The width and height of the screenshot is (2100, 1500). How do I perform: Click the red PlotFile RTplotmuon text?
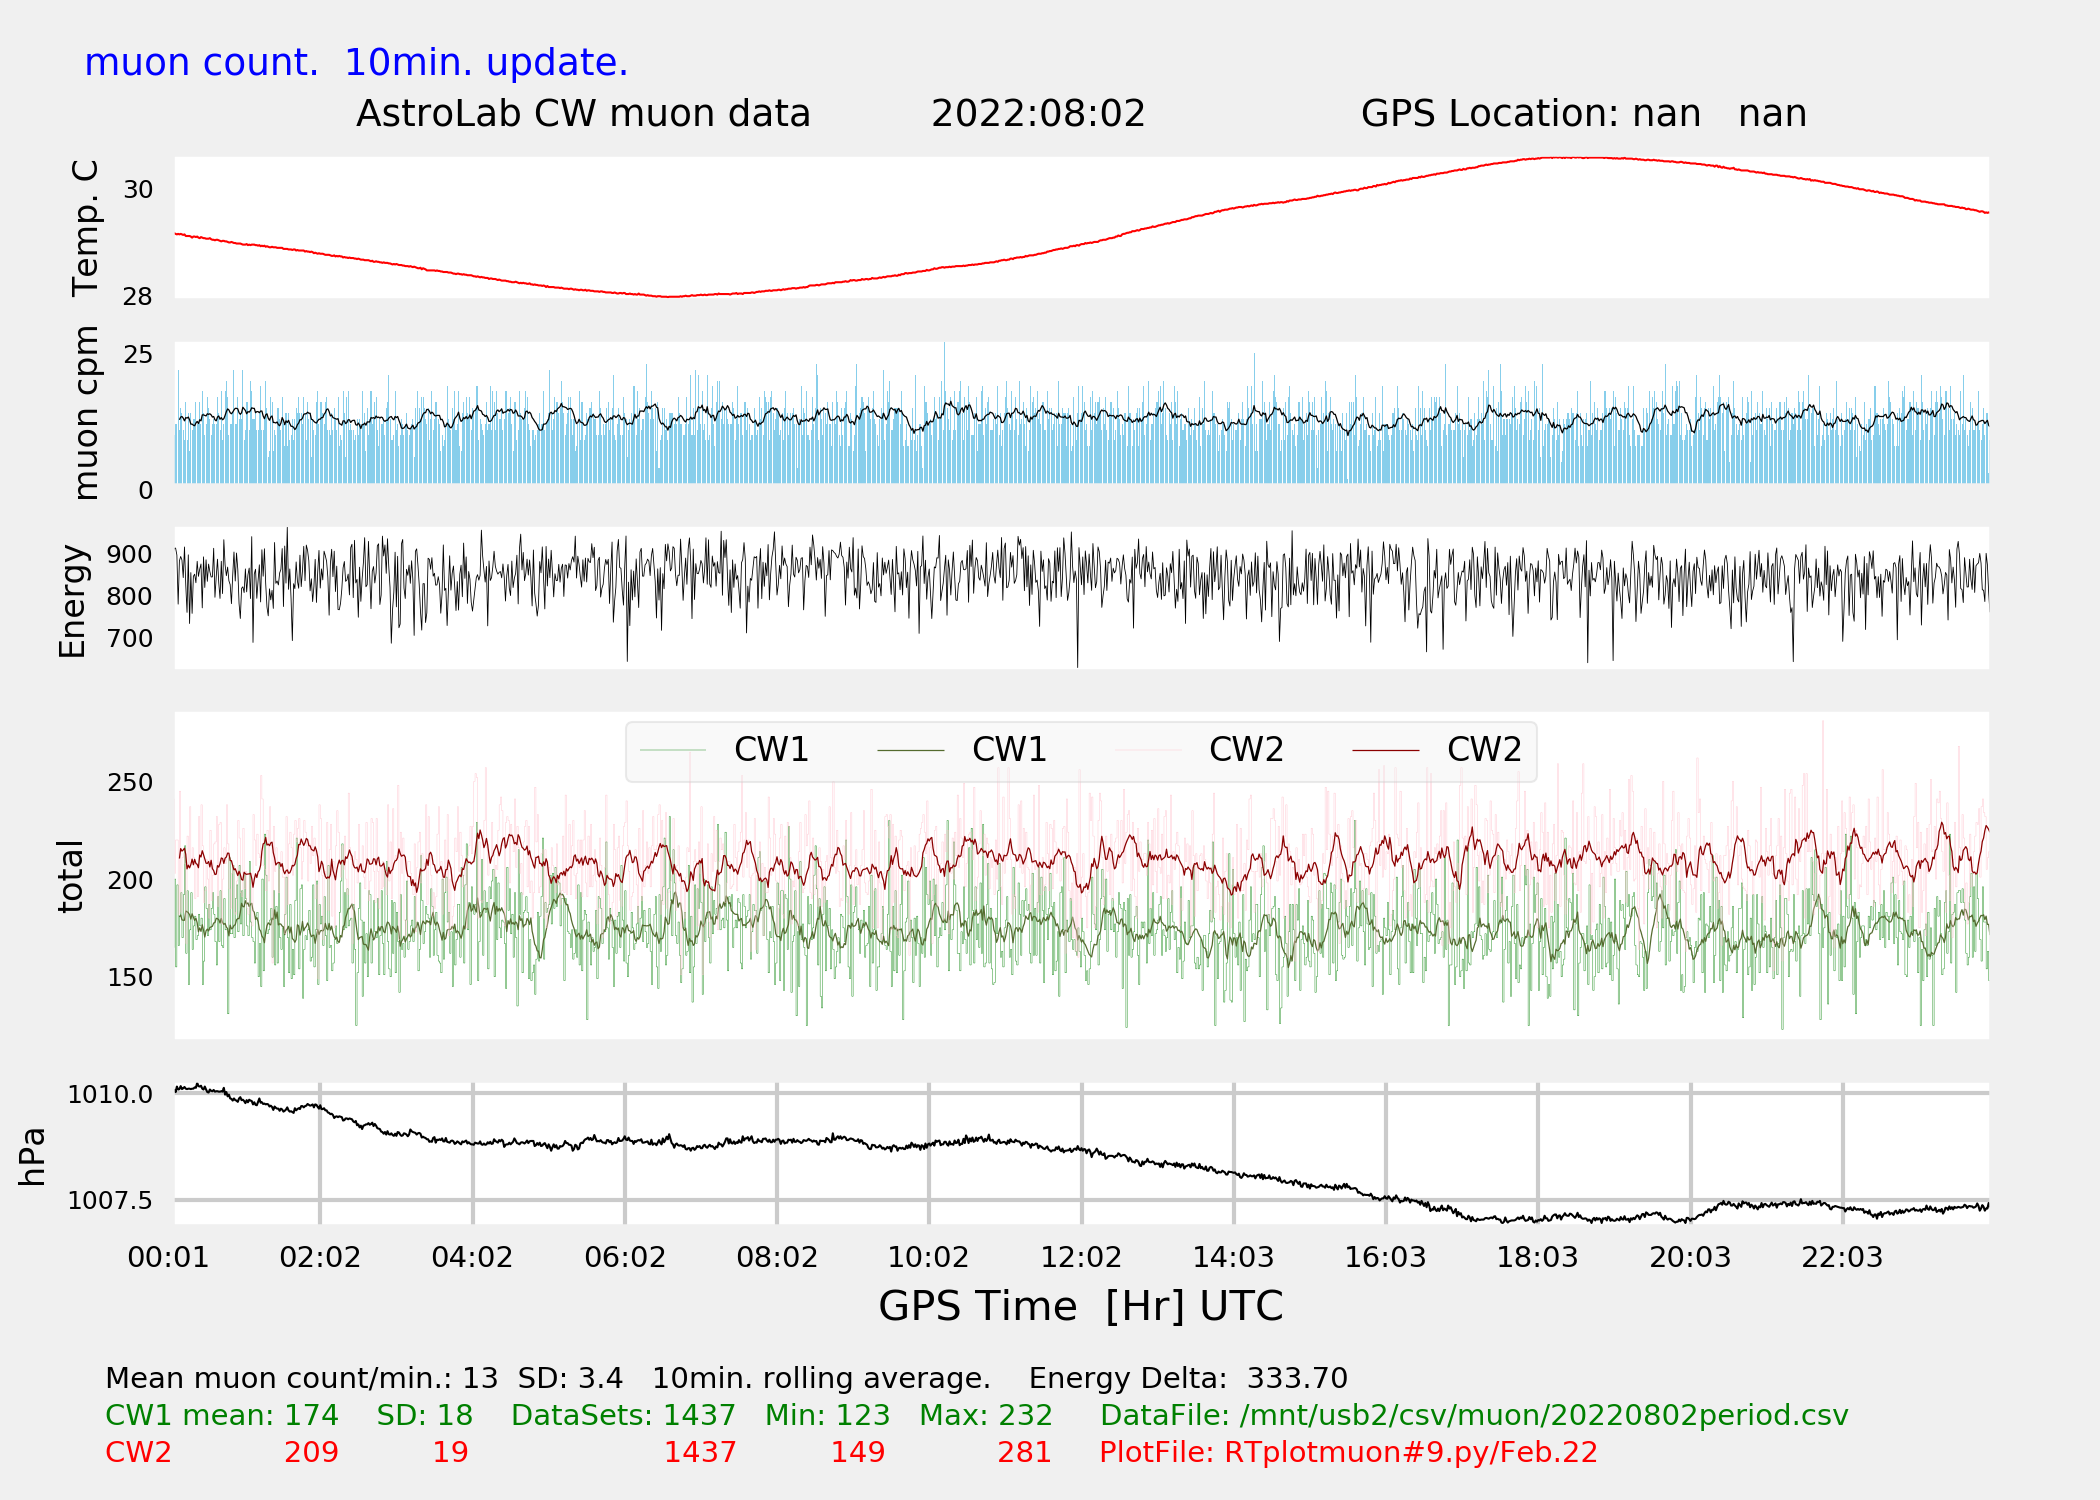1348,1452
